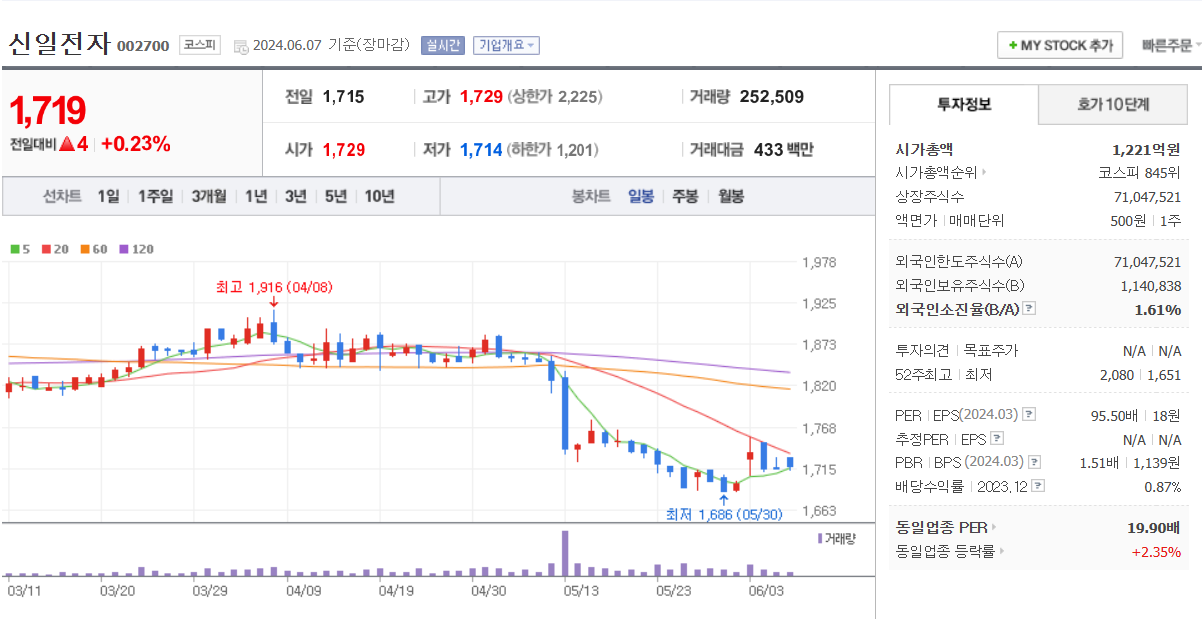Click the 실시간 badge button
The image size is (1203, 619).
pos(442,45)
